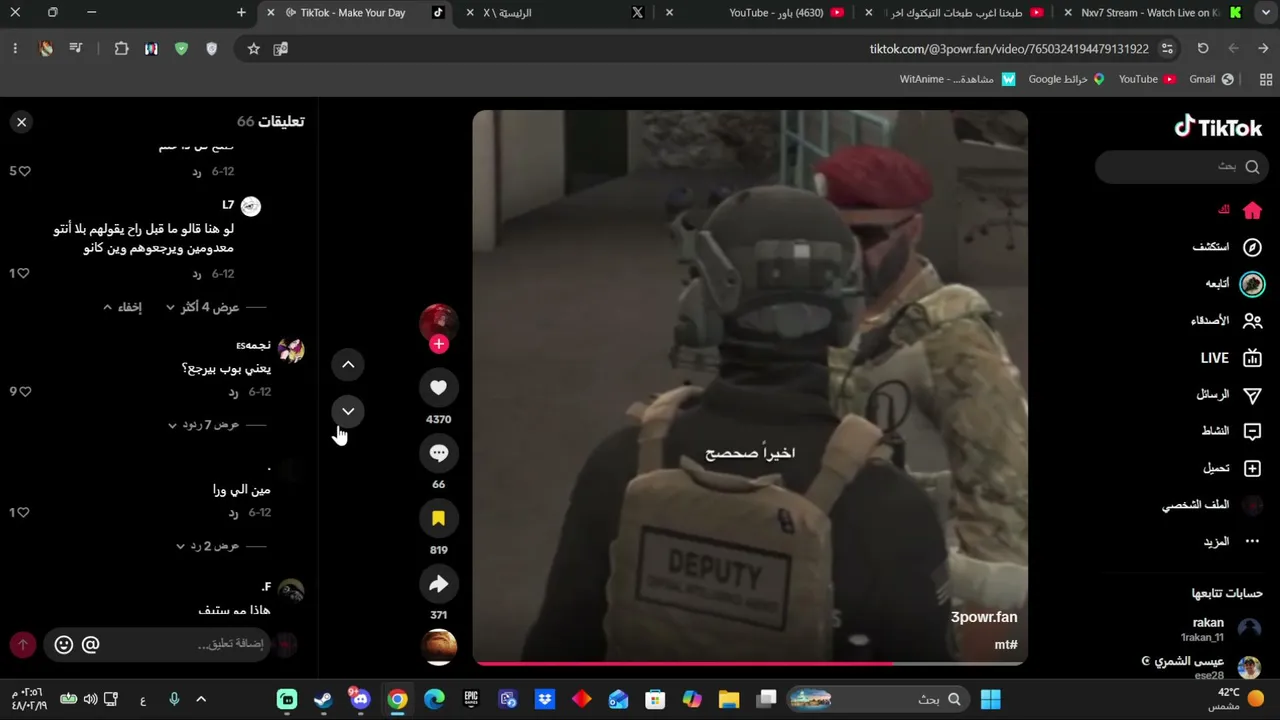Switch to the Nxv7 Stream tab
Image resolution: width=1280 pixels, height=720 pixels.
point(1154,13)
